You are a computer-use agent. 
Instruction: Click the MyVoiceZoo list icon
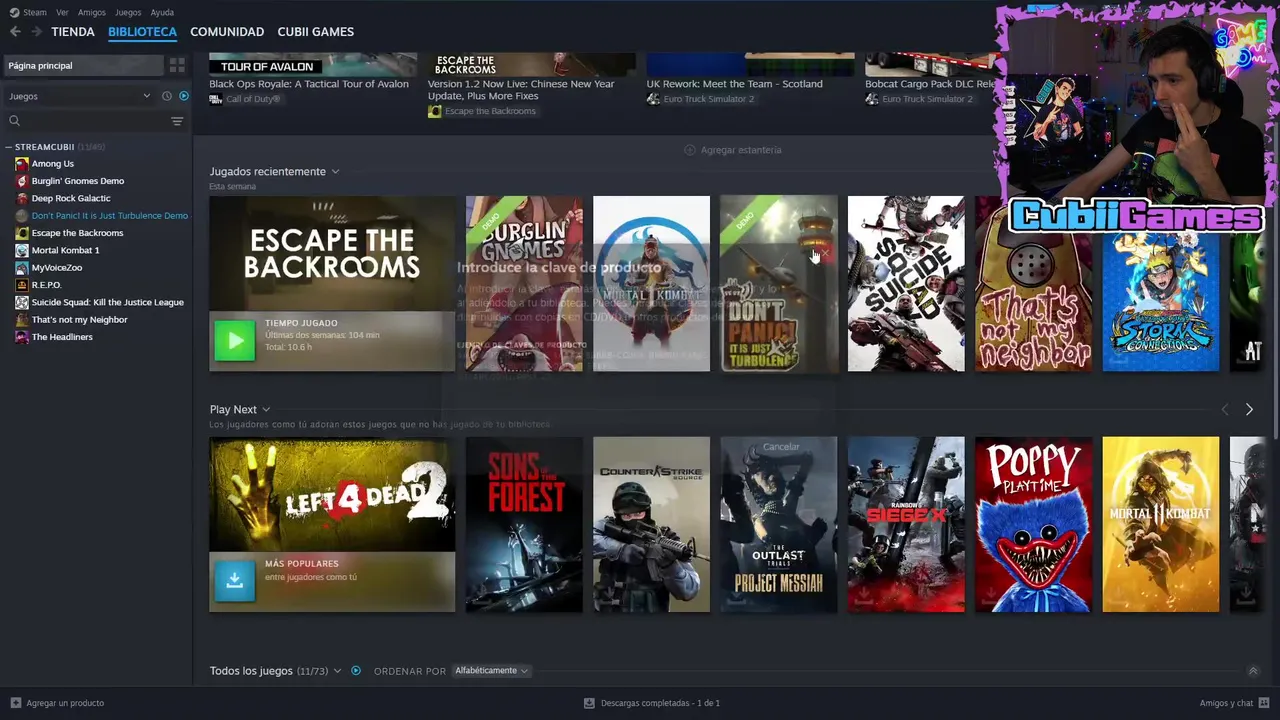click(22, 268)
